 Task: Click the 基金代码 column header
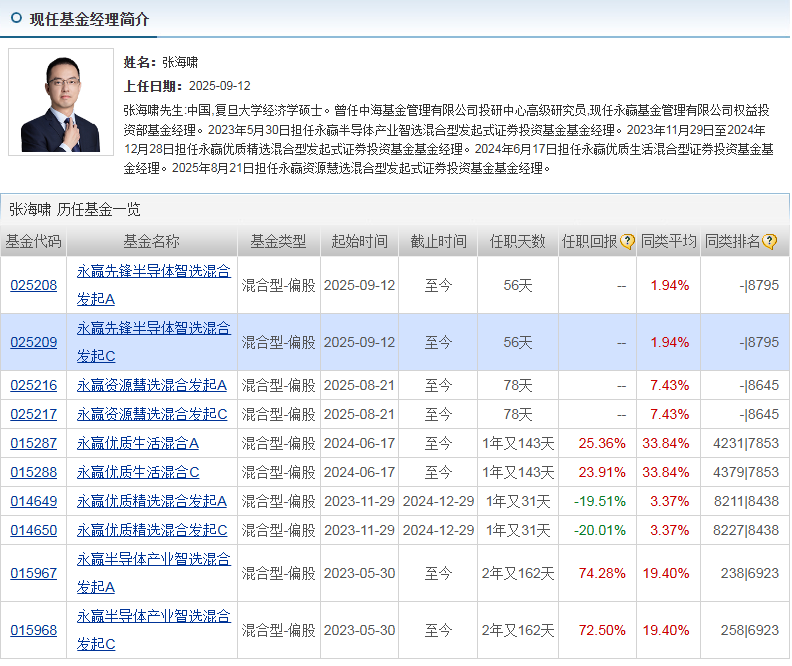point(33,242)
